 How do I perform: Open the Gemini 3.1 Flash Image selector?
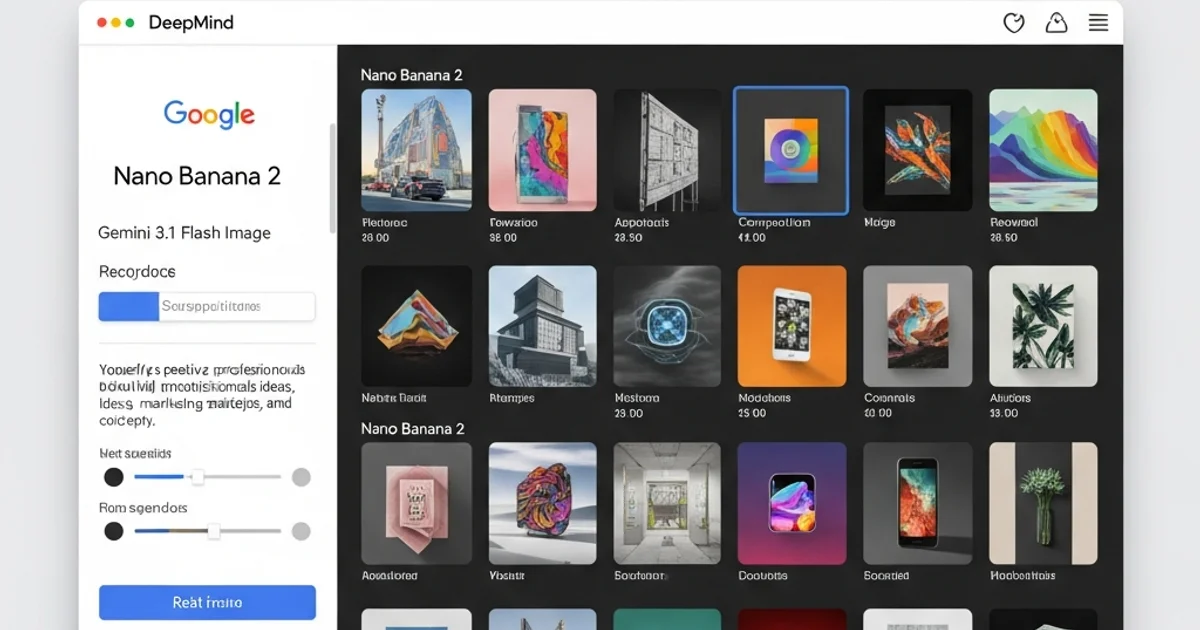[x=185, y=233]
